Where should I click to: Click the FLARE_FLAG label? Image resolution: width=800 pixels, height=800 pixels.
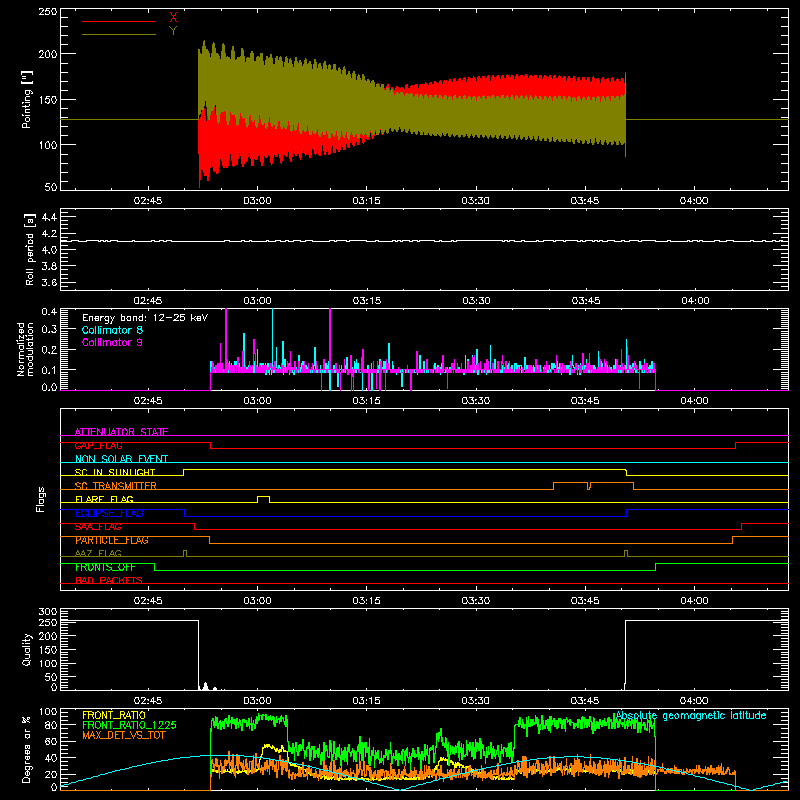(x=104, y=499)
